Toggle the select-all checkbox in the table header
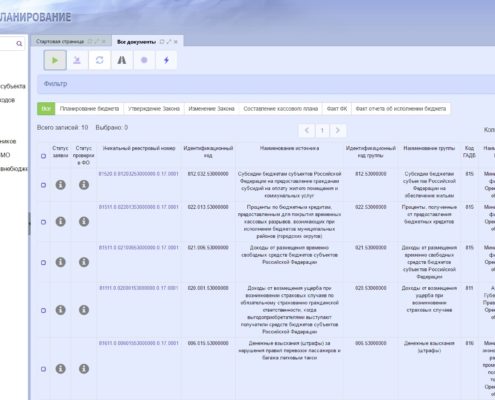 [43, 156]
